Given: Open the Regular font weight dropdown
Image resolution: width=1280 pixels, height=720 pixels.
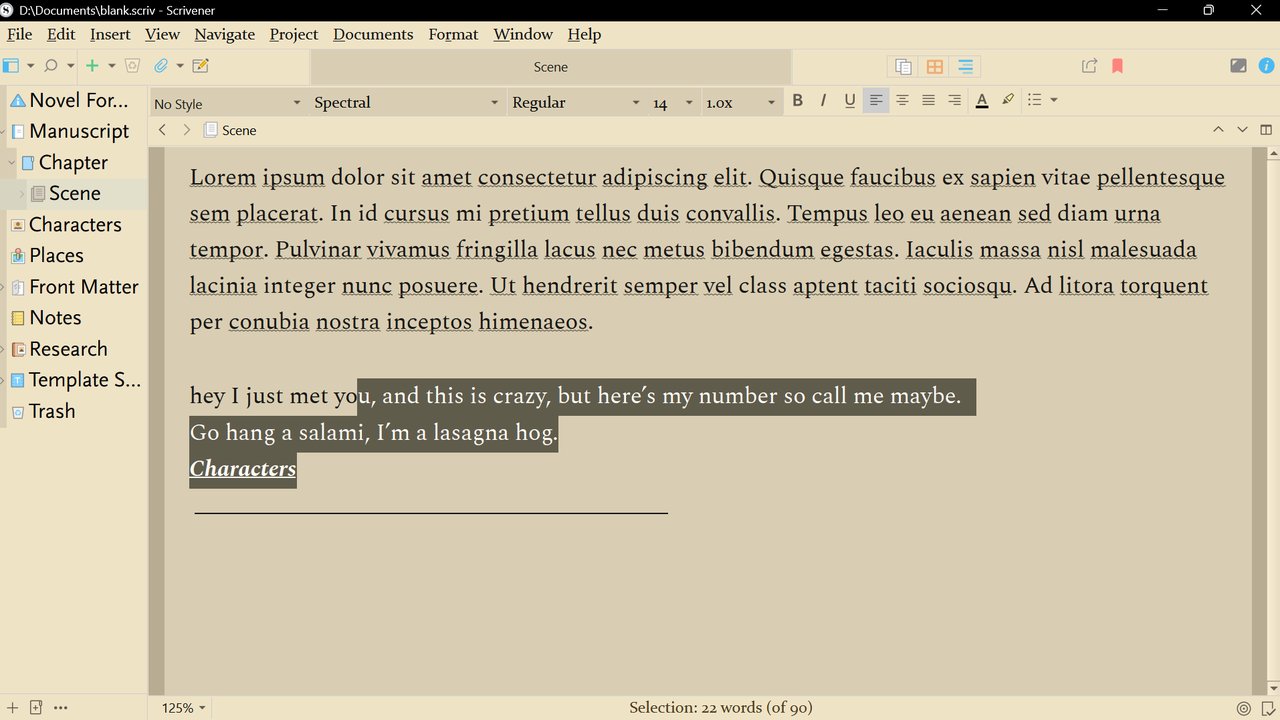Looking at the screenshot, I should [576, 103].
